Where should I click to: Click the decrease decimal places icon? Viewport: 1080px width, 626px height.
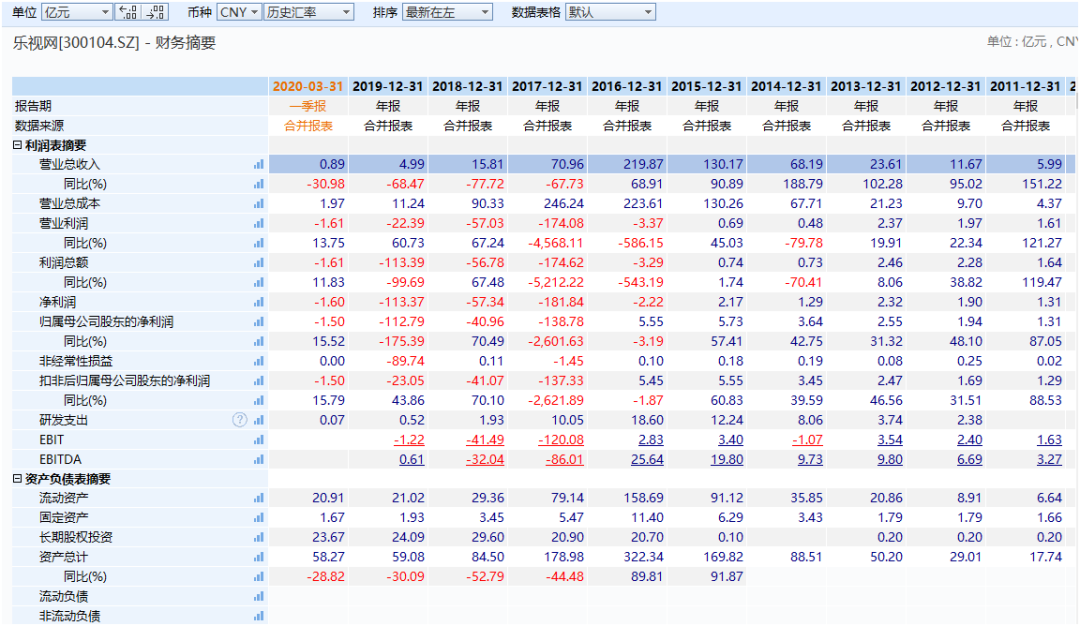click(156, 12)
